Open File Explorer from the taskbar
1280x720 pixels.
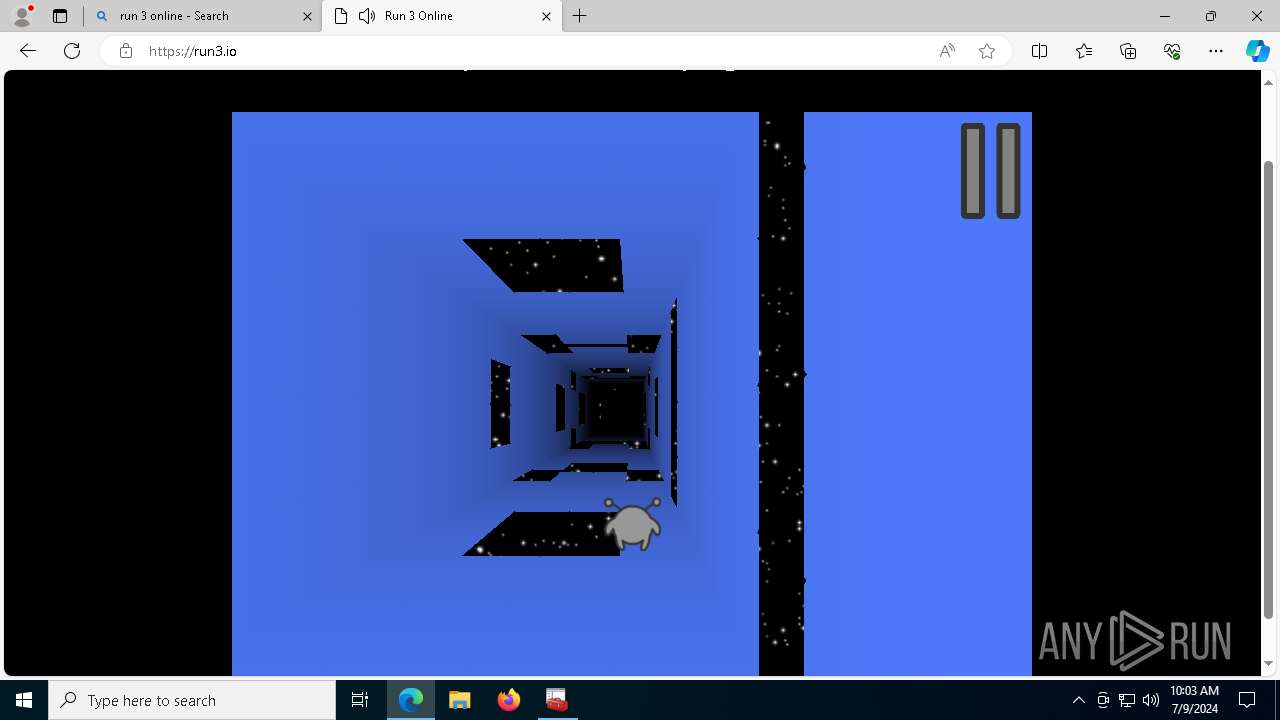click(x=460, y=700)
